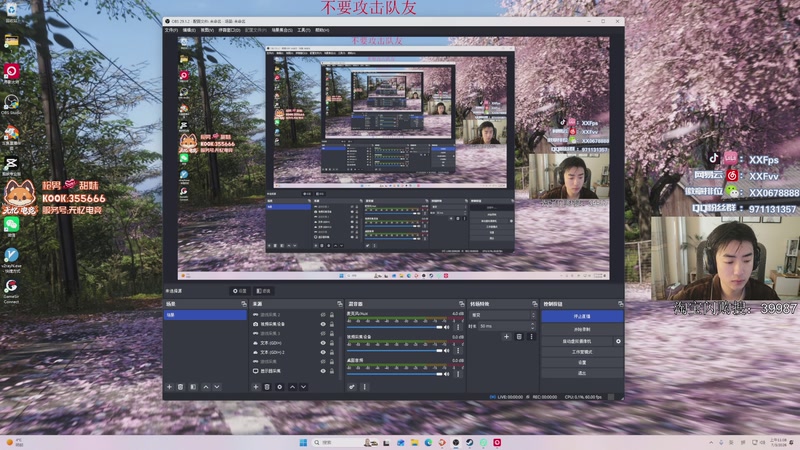The width and height of the screenshot is (800, 450).
Task: Toggle lock on 显示器采集 source
Action: tap(332, 371)
